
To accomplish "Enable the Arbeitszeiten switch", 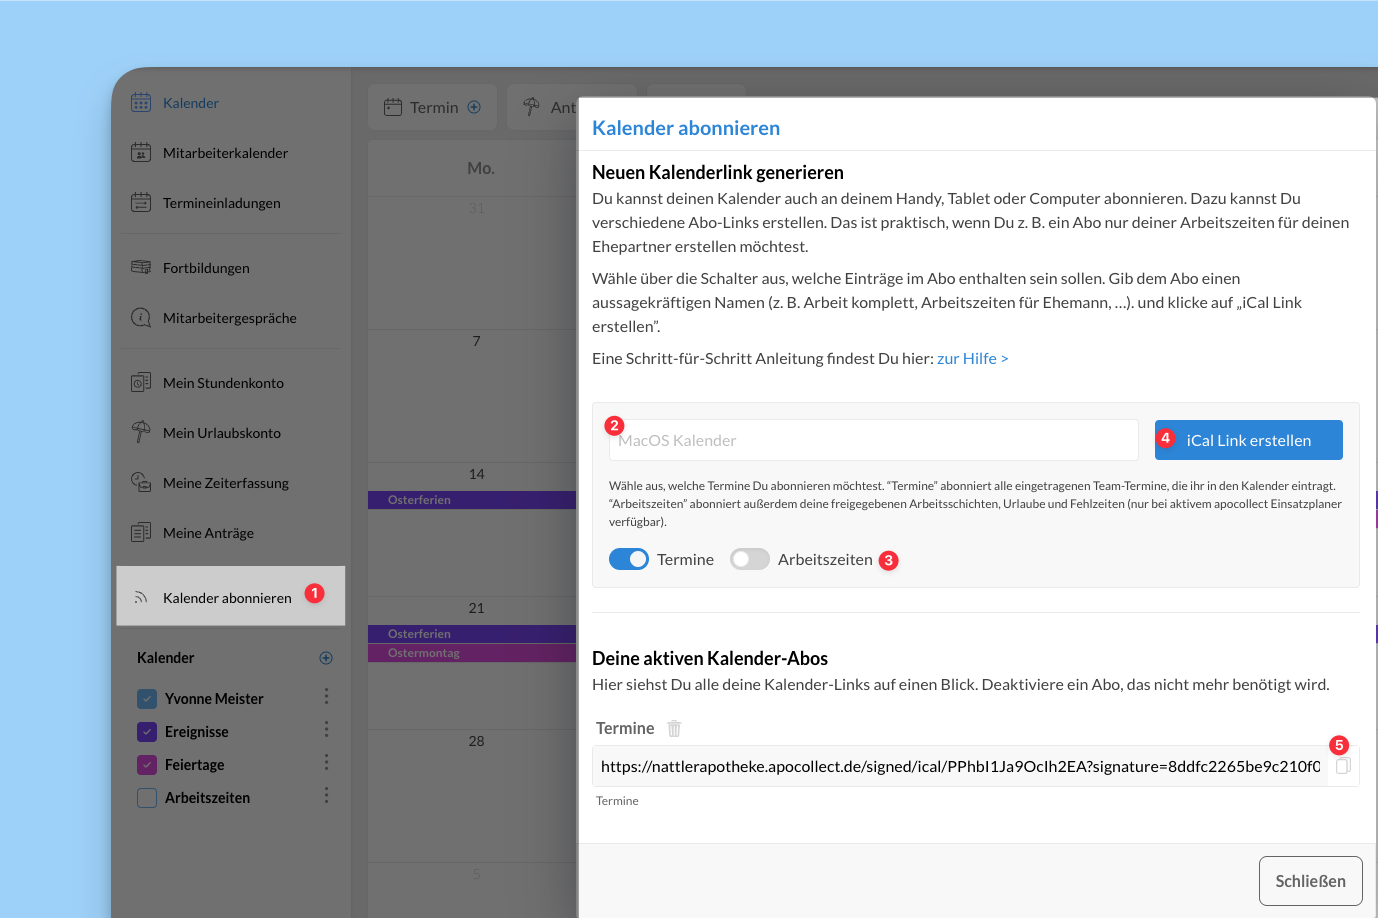I will [749, 560].
